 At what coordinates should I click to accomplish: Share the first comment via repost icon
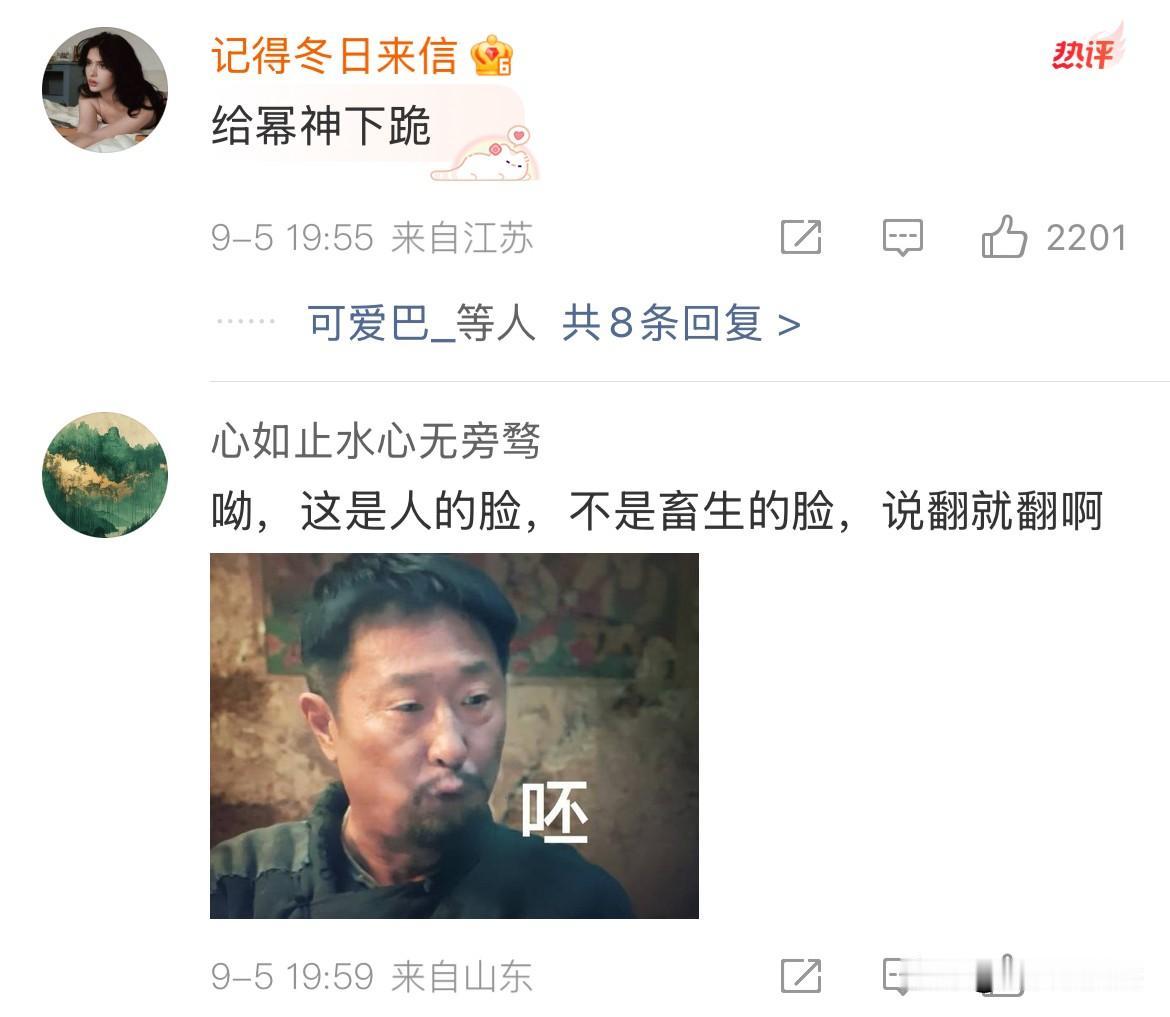pyautogui.click(x=801, y=237)
